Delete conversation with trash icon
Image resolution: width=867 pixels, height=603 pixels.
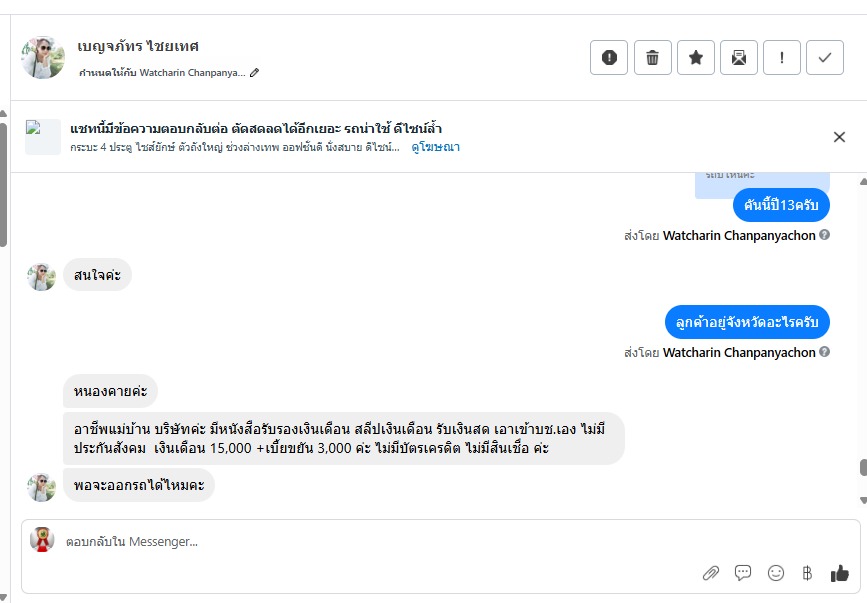652,57
